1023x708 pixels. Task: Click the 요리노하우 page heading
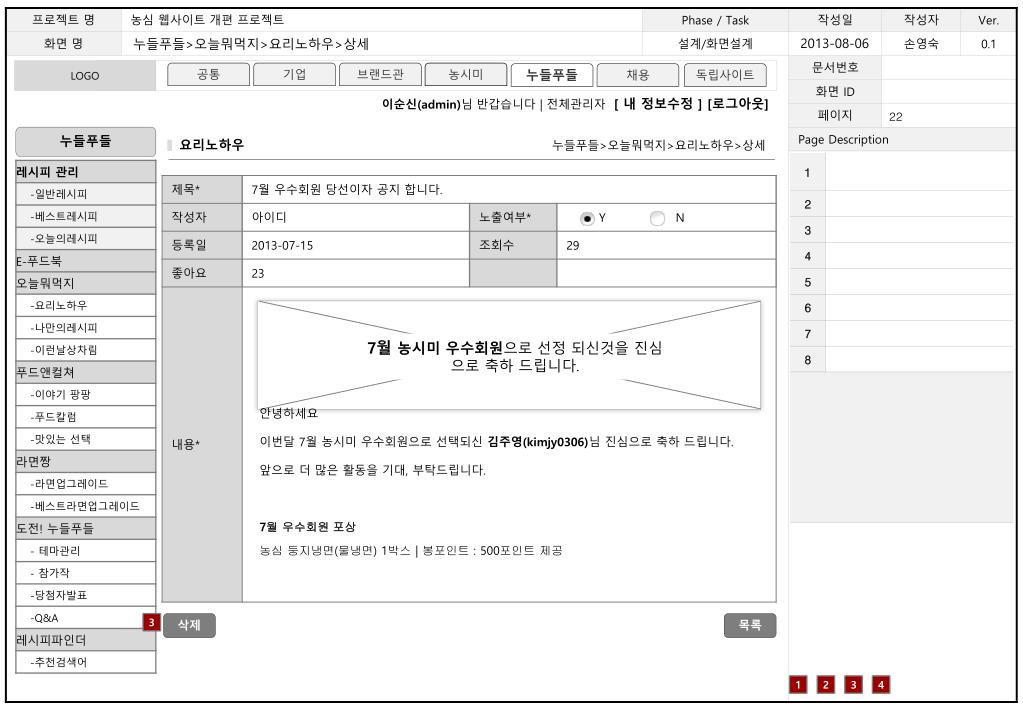211,145
